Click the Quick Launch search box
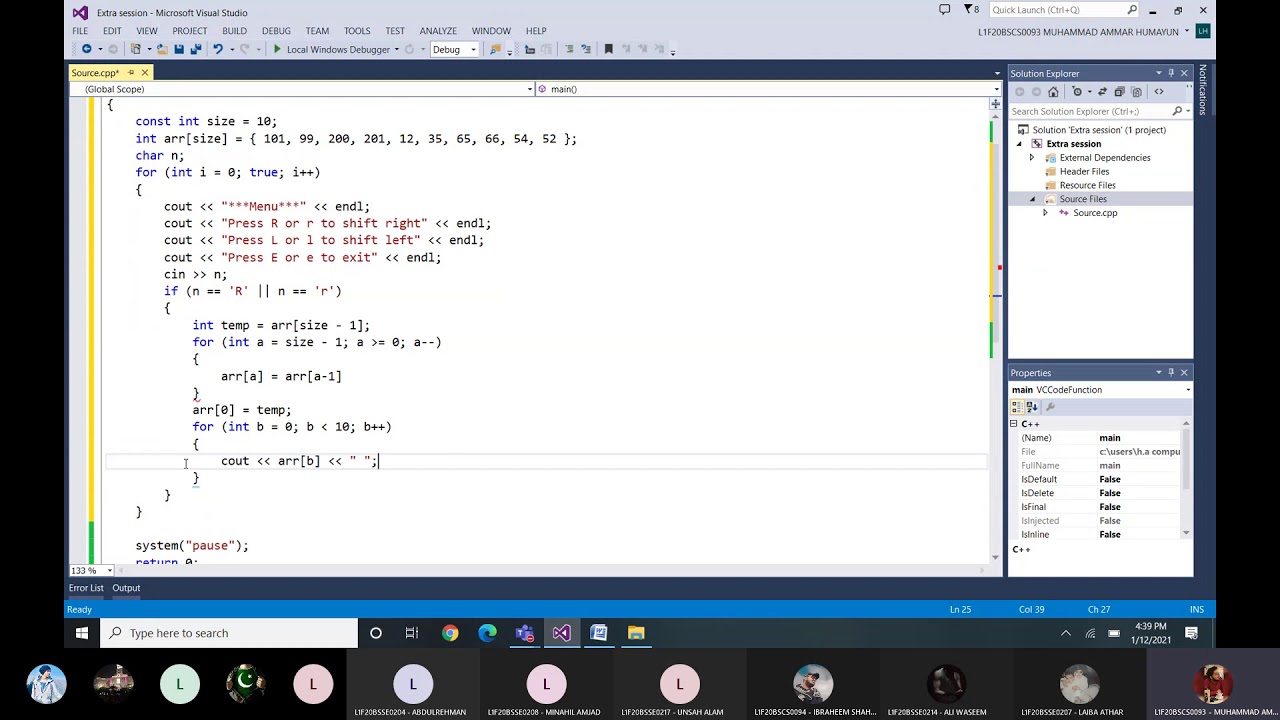 click(1064, 10)
